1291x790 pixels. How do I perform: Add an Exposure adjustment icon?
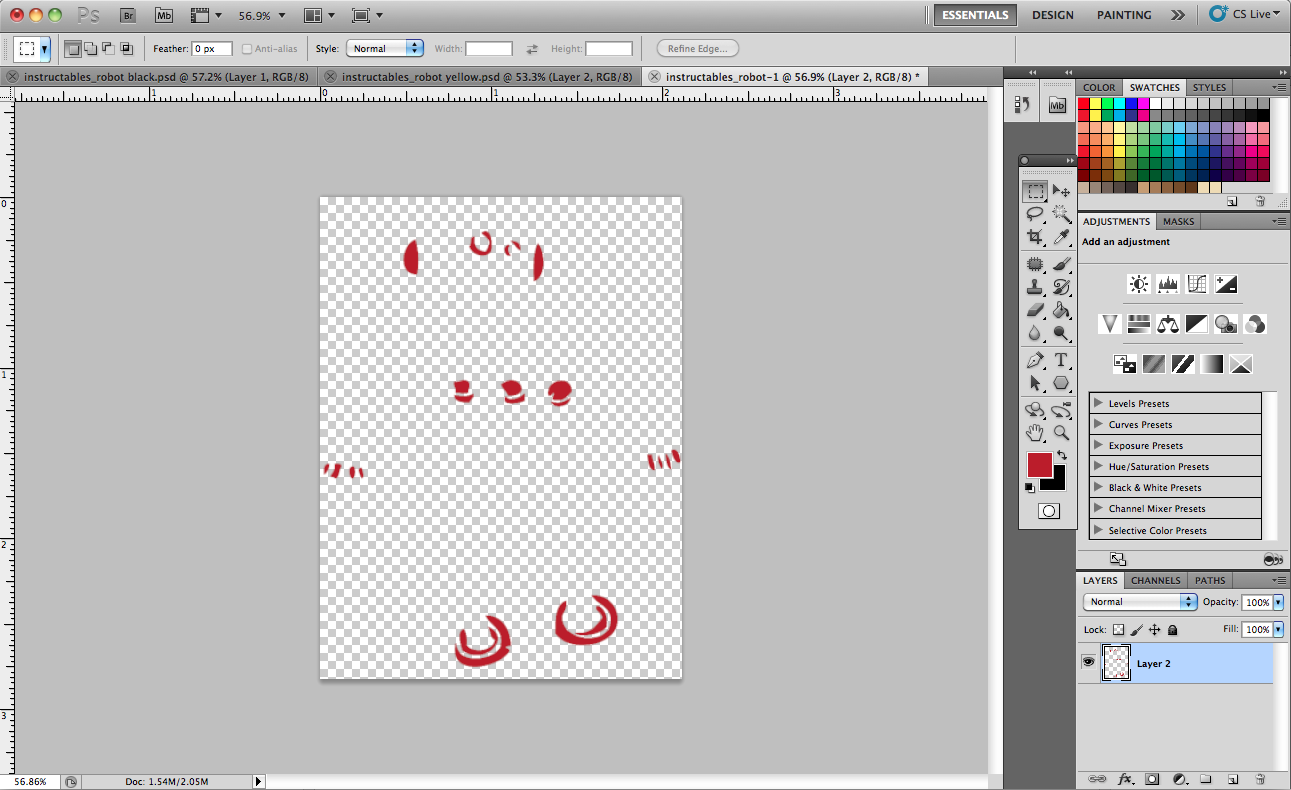[1226, 284]
